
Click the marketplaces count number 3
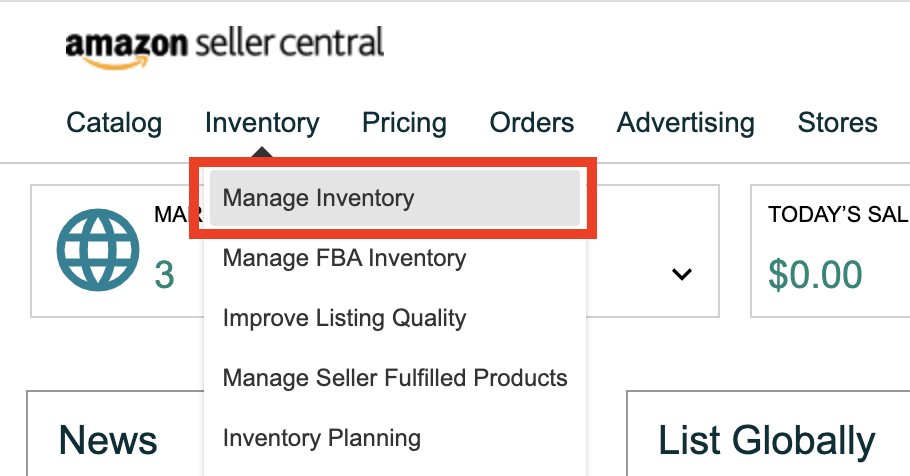coord(164,275)
